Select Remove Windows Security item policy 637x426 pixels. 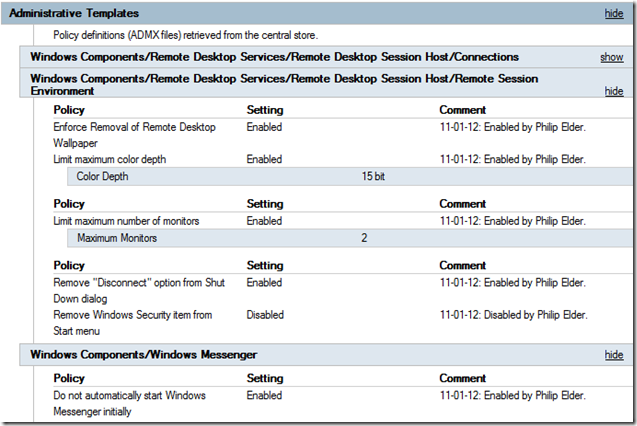click(x=132, y=322)
